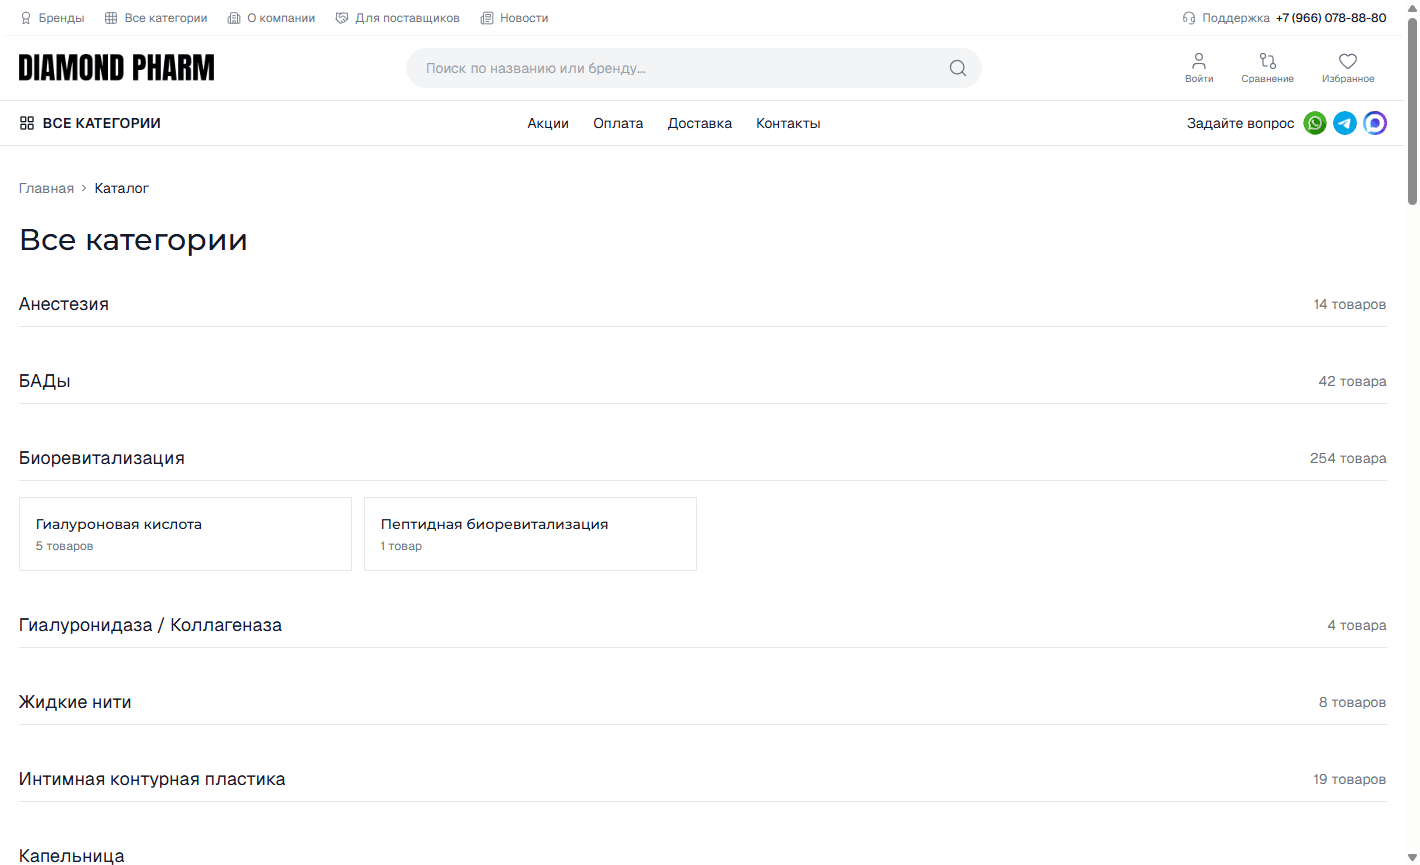Expand the ВСЕ КАТЕГОРИИ menu

(x=90, y=124)
